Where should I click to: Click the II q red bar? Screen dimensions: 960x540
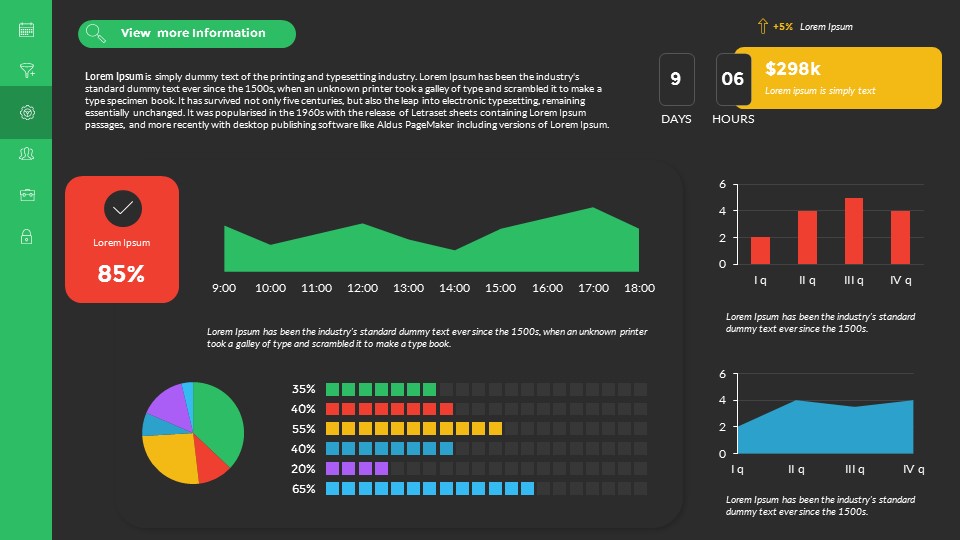[807, 238]
